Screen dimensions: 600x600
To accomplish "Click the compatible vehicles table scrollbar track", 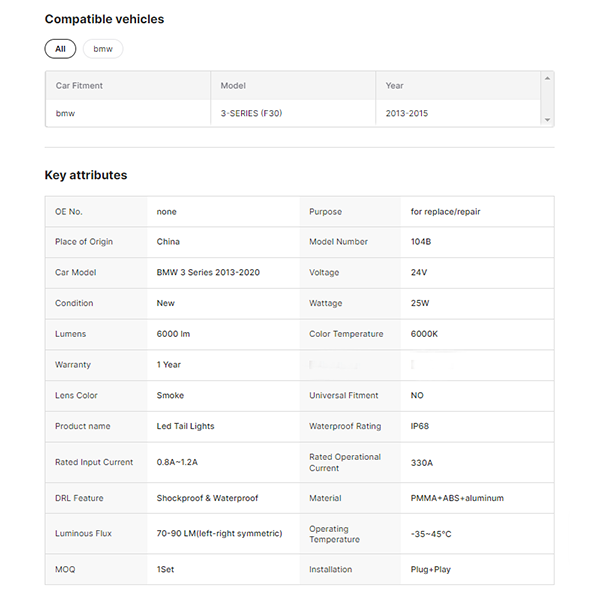I will [547, 99].
